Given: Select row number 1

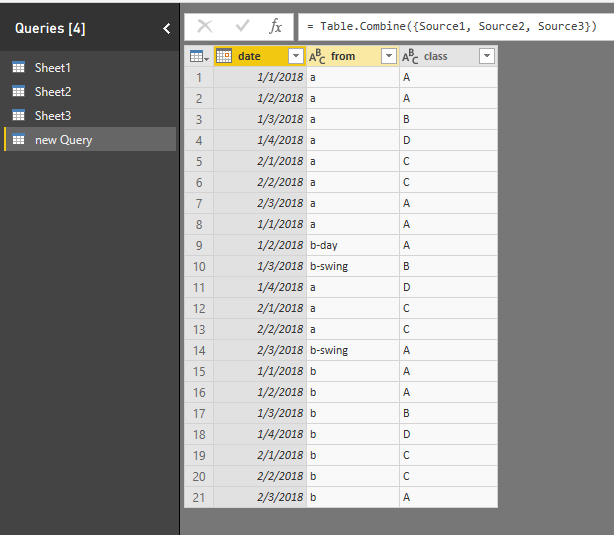Looking at the screenshot, I should [x=199, y=77].
